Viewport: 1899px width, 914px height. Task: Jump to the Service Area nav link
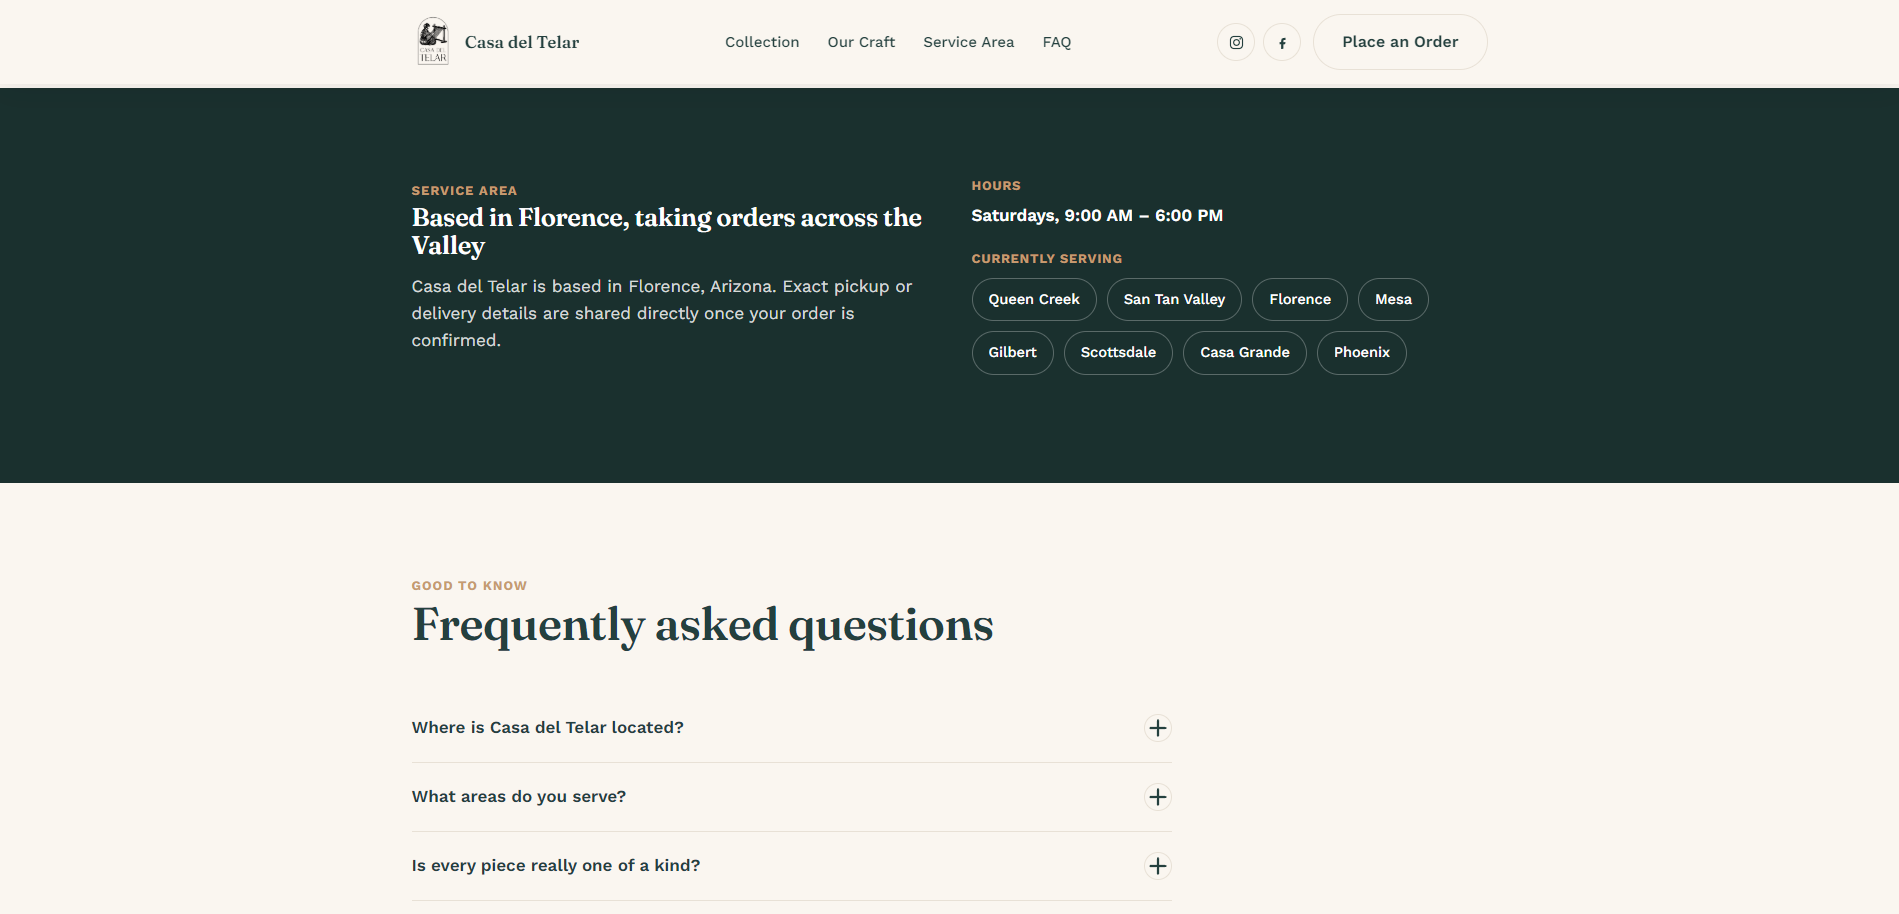(x=968, y=42)
